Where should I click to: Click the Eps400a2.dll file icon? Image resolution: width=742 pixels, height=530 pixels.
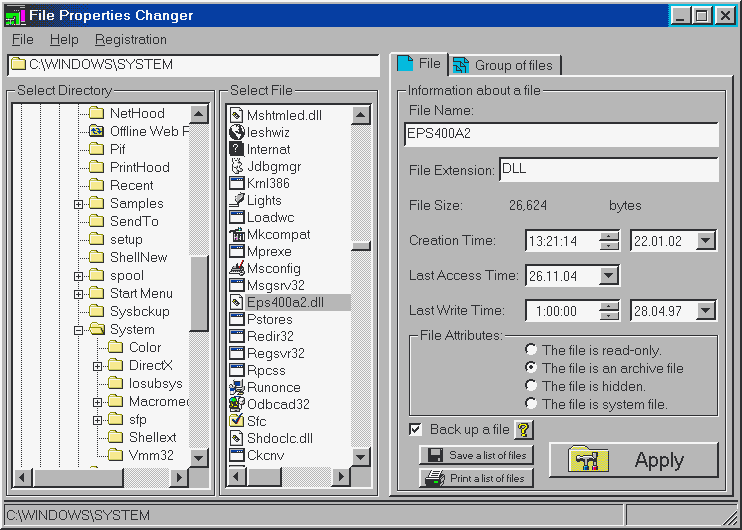[x=236, y=302]
